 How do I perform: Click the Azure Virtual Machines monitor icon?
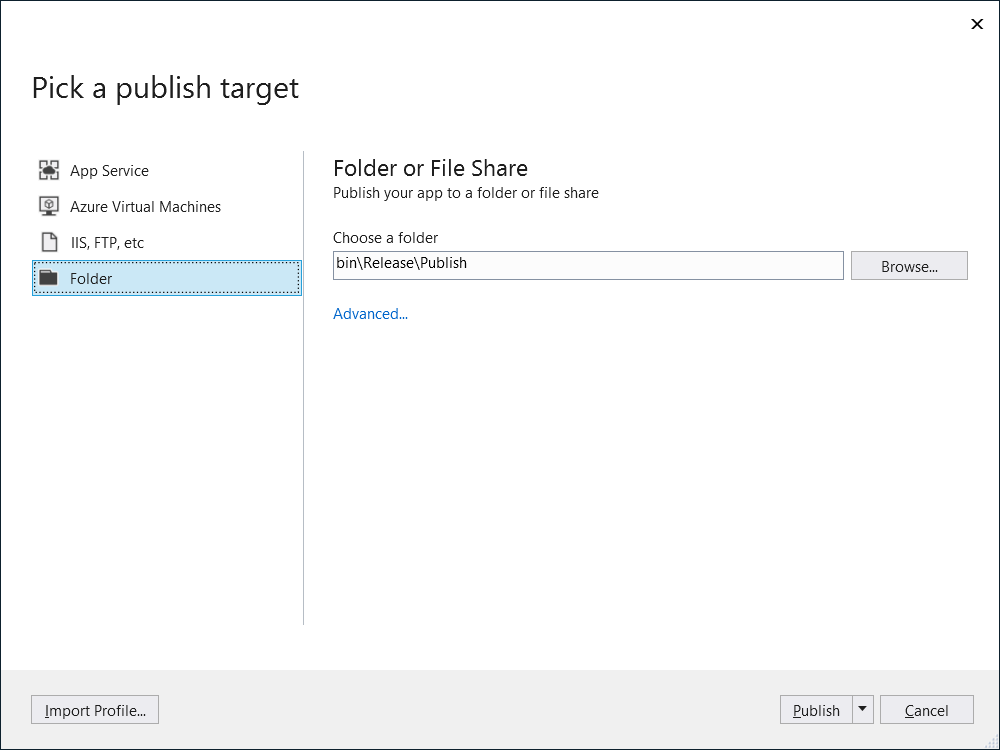49,206
